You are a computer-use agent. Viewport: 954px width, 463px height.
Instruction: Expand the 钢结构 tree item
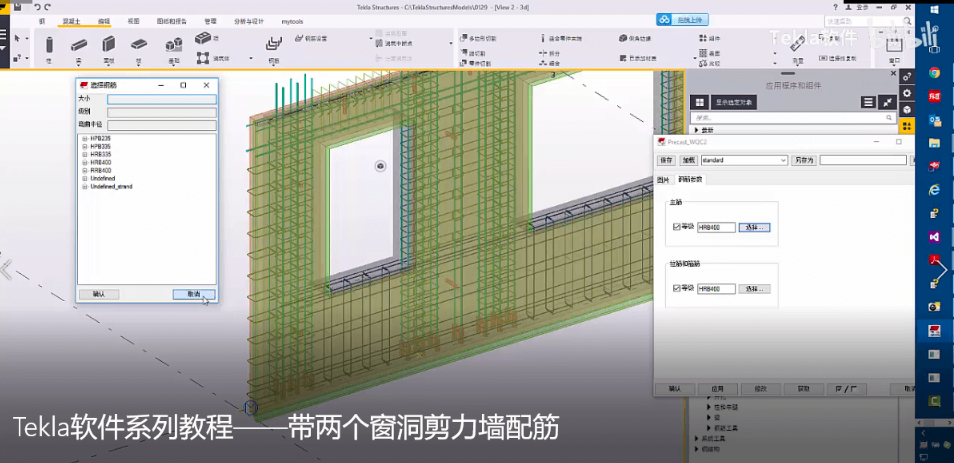(x=697, y=449)
